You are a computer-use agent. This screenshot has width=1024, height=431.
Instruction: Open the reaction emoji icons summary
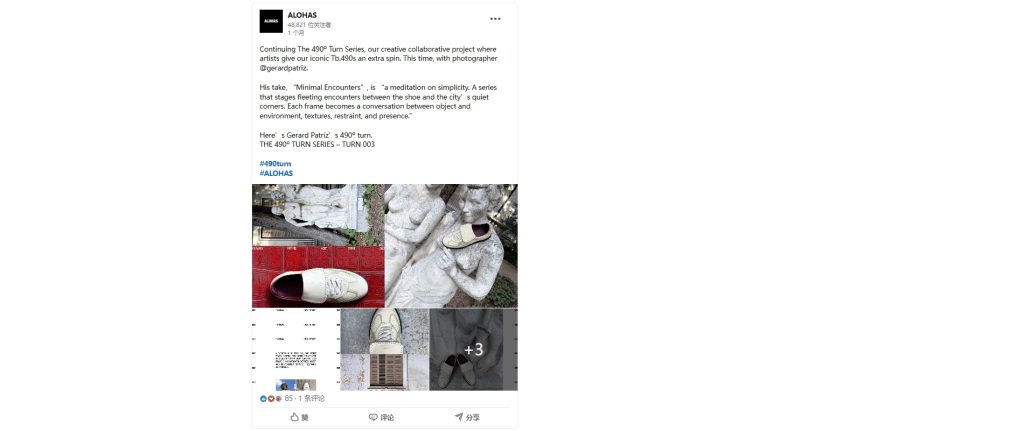pos(271,398)
